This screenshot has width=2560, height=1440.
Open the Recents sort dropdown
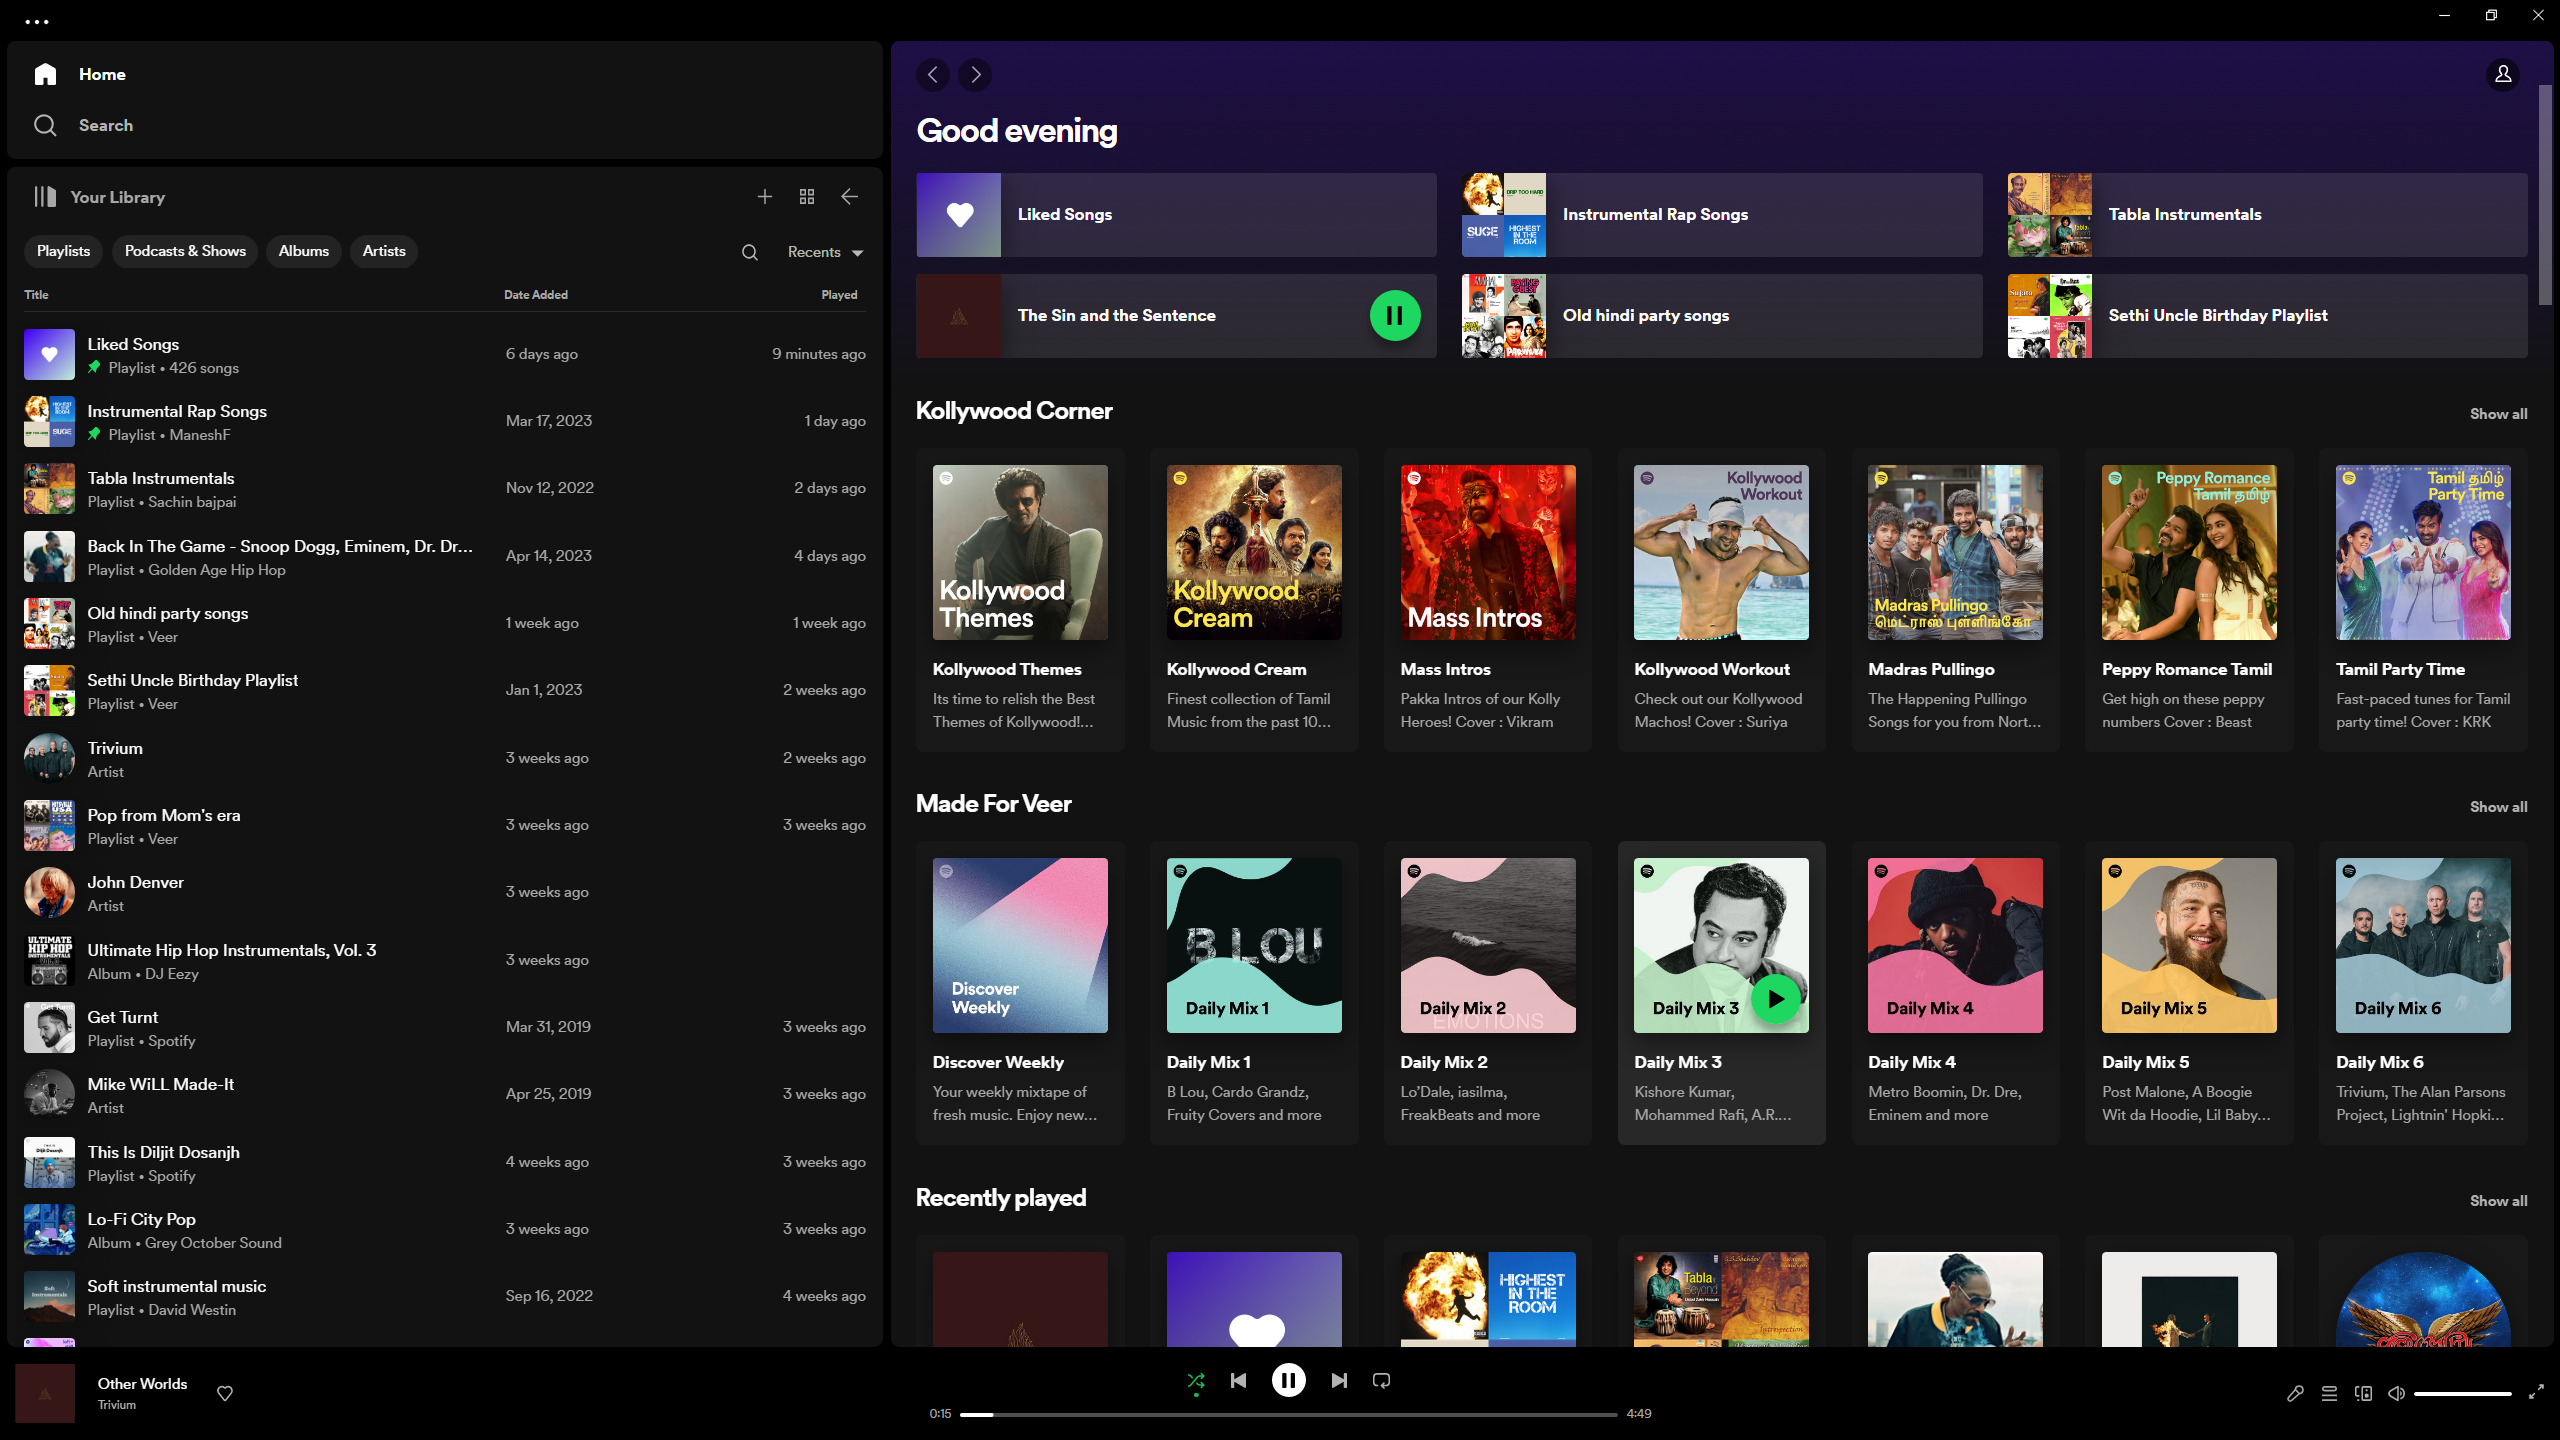click(x=825, y=252)
